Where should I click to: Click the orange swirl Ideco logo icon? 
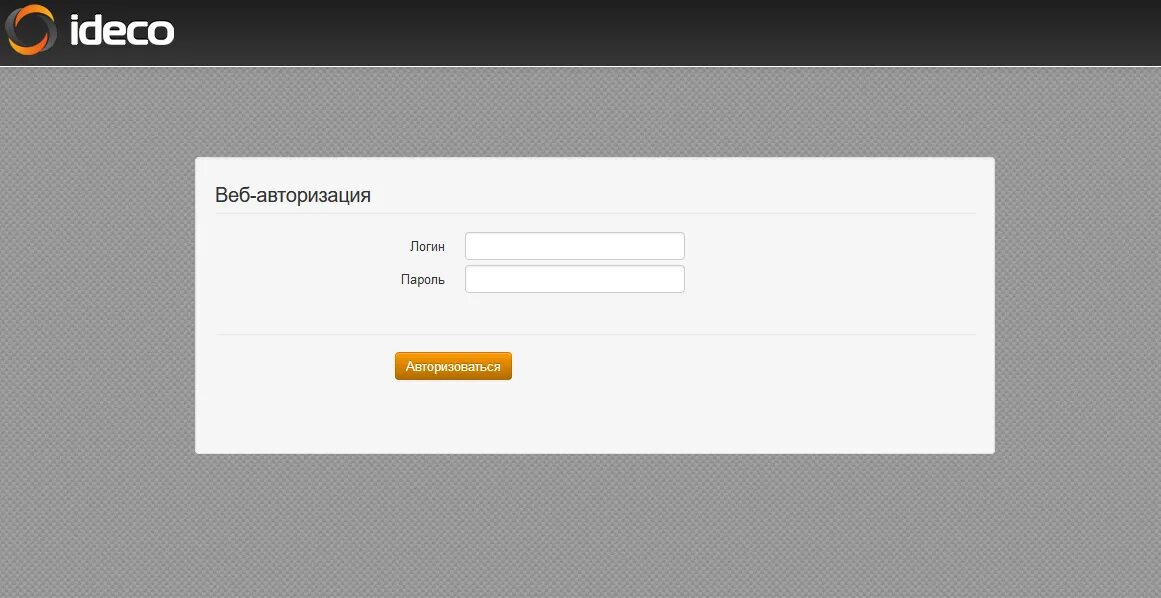pos(30,30)
